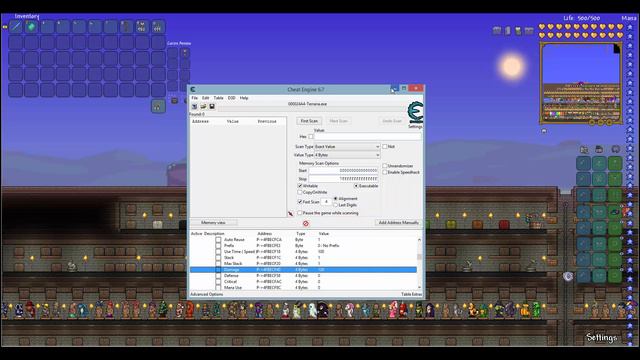This screenshot has height=360, width=640.
Task: Click the Next Scan button
Action: coord(338,121)
